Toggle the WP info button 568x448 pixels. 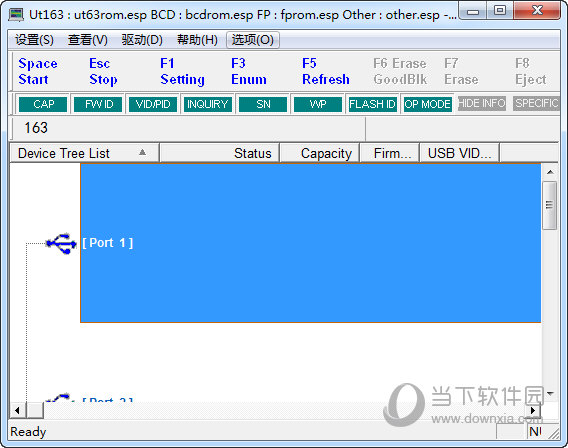pos(318,104)
